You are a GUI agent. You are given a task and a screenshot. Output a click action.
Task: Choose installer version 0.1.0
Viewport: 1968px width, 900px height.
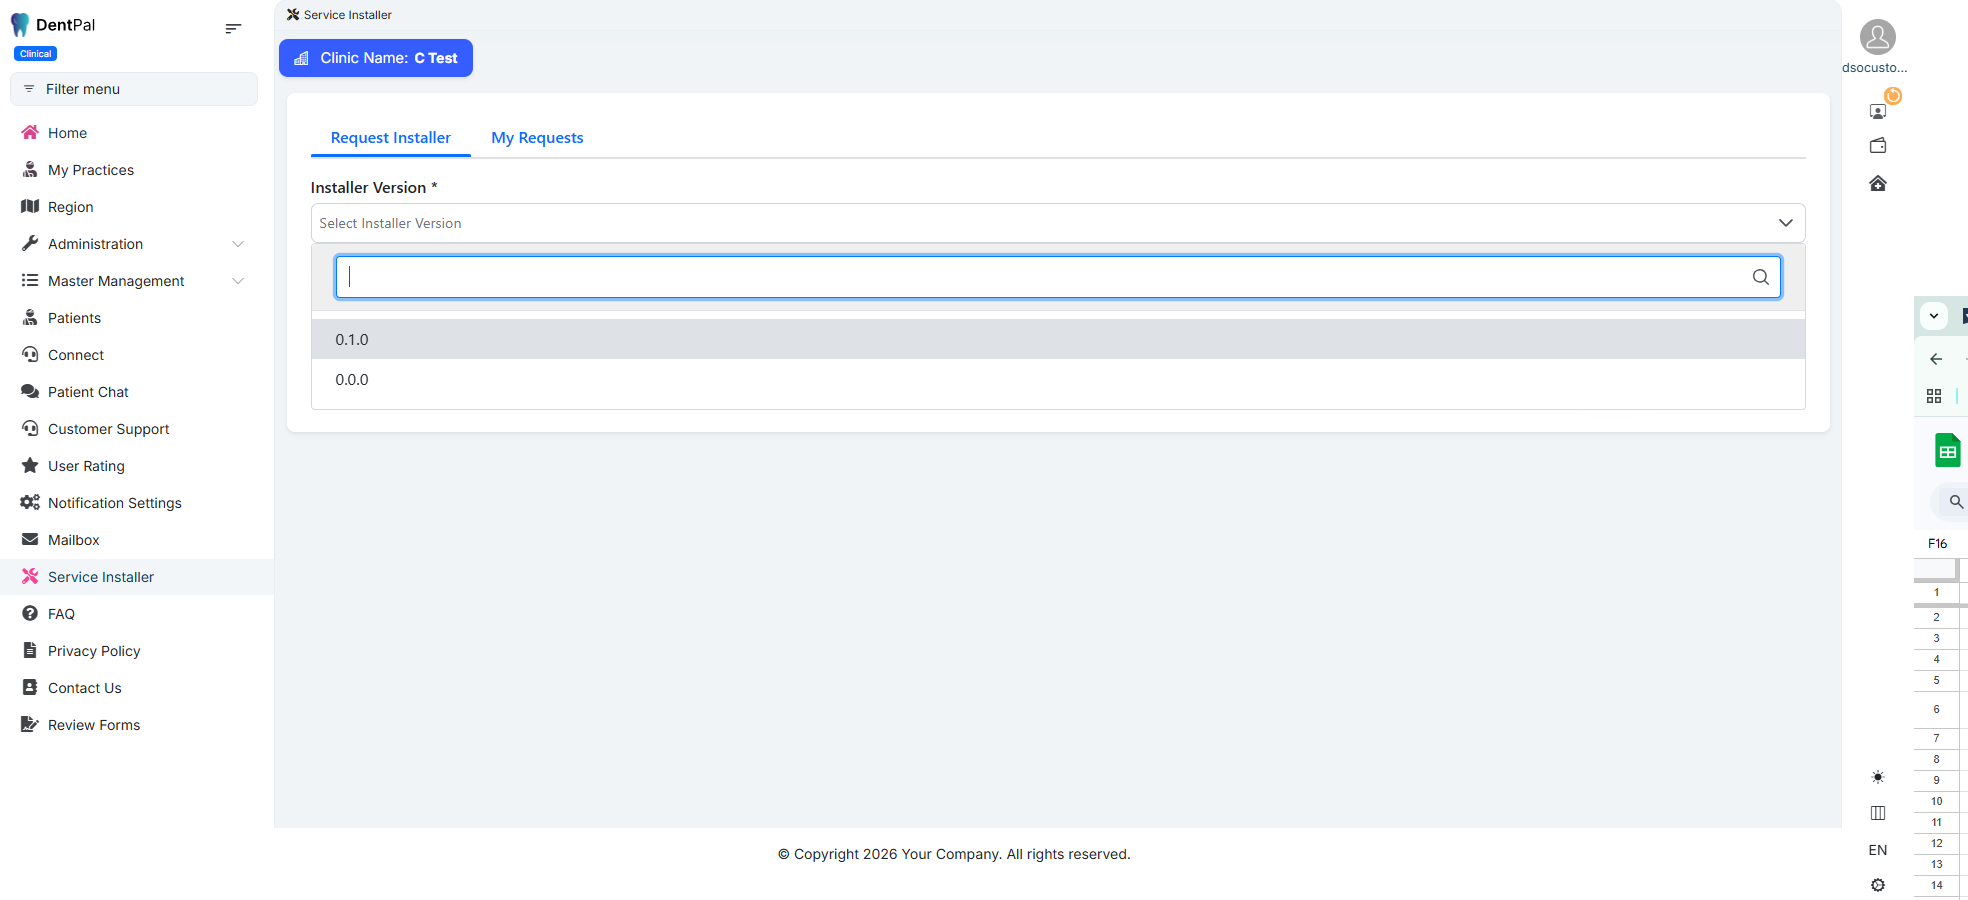pos(352,340)
